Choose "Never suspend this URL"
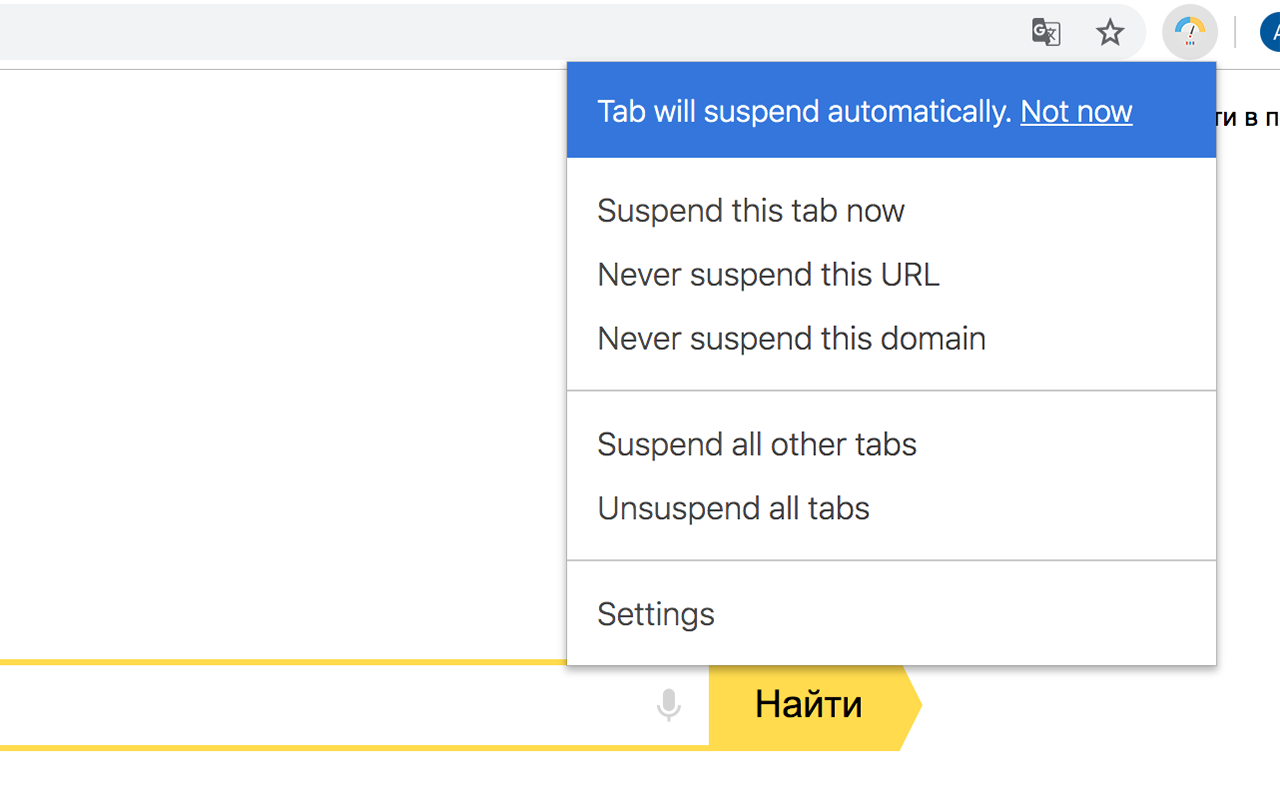Viewport: 1280px width, 800px height. pos(768,274)
